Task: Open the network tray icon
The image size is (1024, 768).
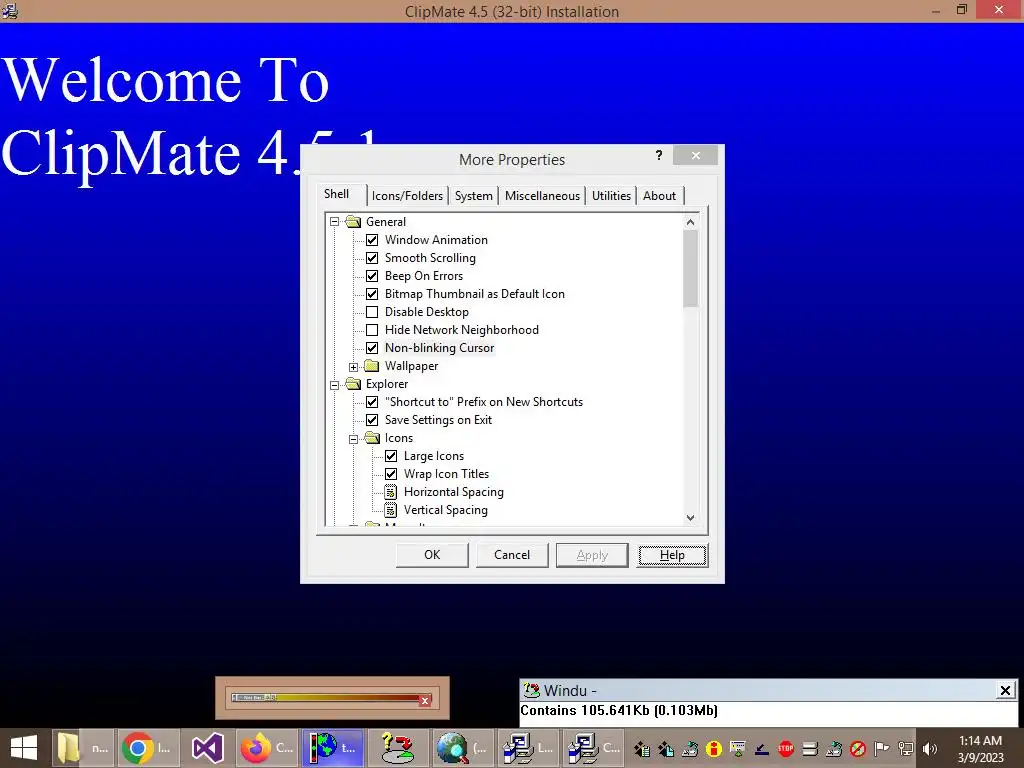Action: 905,748
